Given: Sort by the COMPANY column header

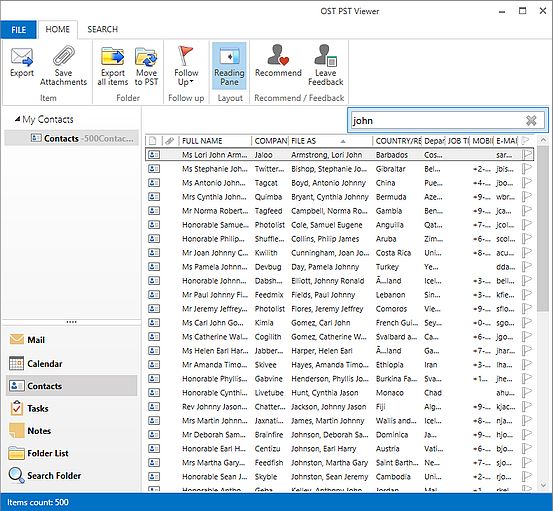Looking at the screenshot, I should pos(271,141).
